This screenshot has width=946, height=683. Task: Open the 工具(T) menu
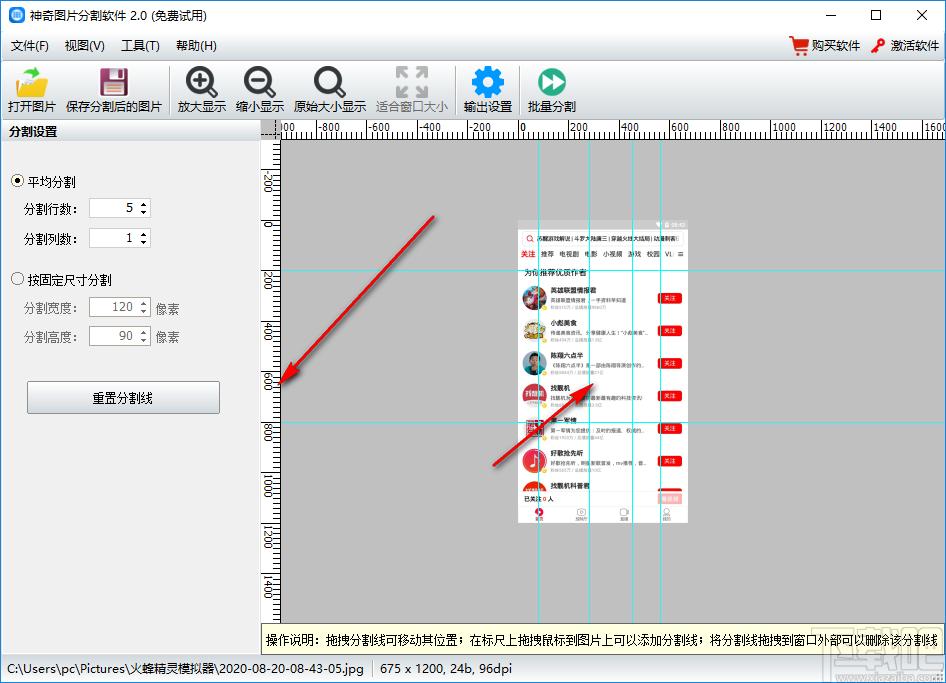(140, 46)
